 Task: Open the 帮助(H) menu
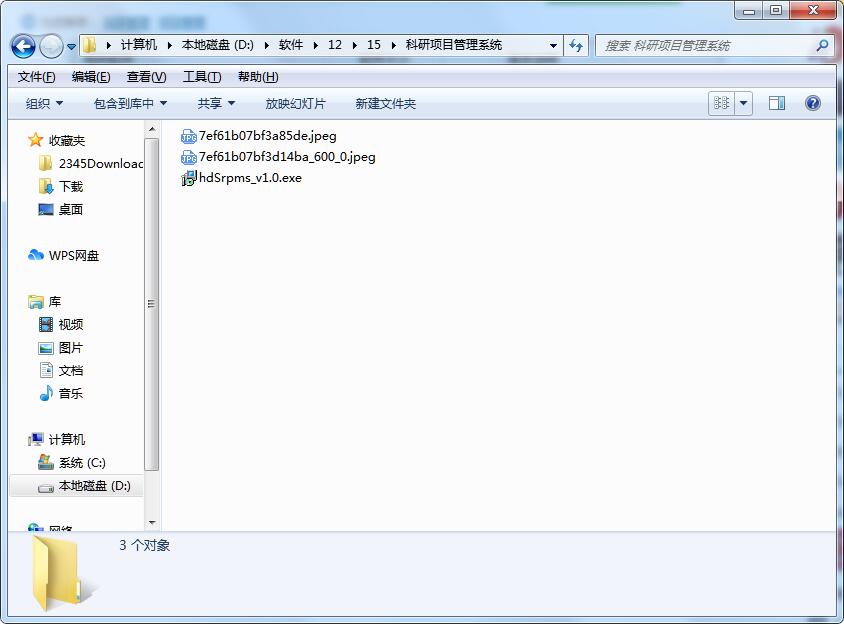[x=258, y=77]
